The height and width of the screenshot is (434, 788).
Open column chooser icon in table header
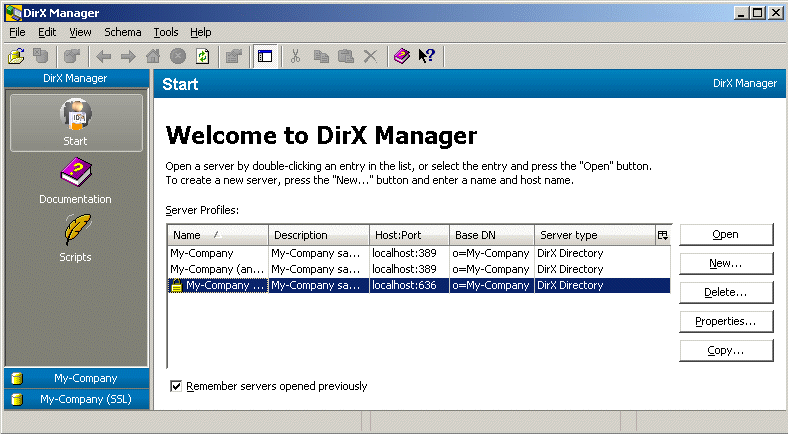point(663,235)
